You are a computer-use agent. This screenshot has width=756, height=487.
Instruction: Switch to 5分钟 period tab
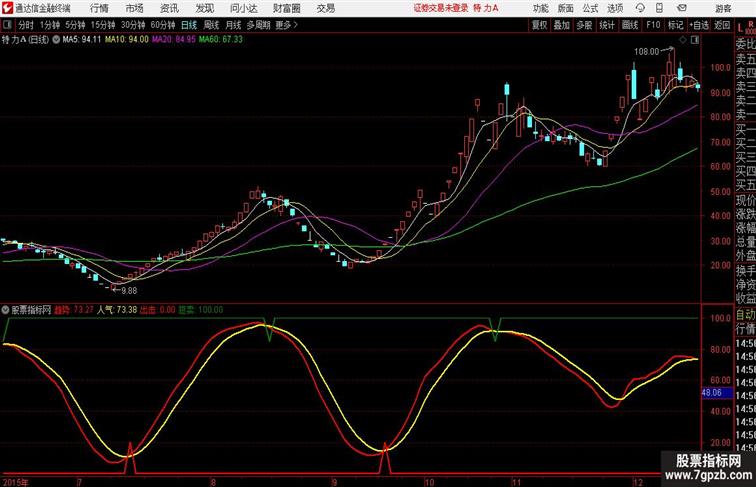pos(75,25)
